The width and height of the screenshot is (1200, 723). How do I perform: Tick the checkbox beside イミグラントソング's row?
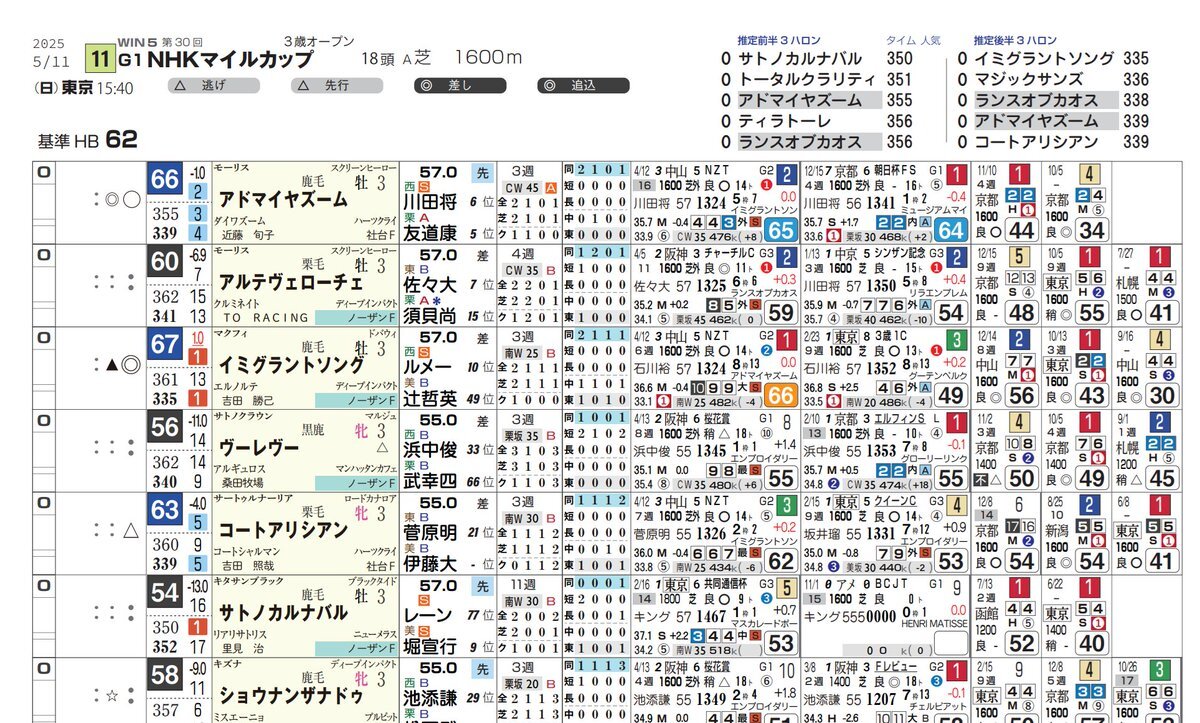43,338
